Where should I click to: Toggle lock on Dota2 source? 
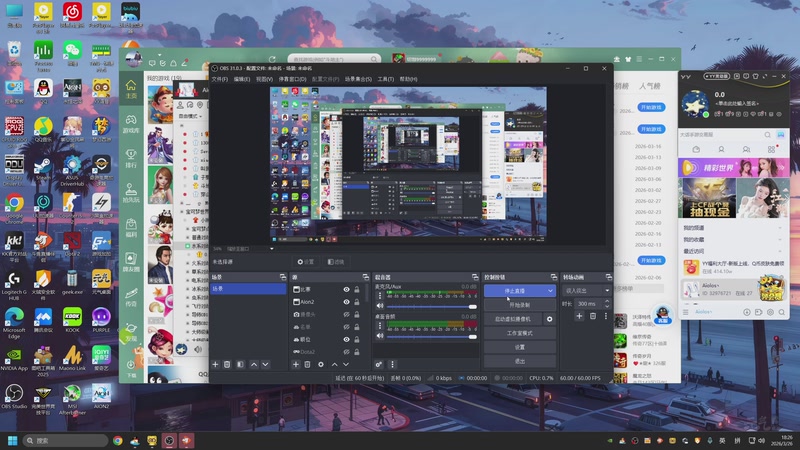tap(357, 352)
